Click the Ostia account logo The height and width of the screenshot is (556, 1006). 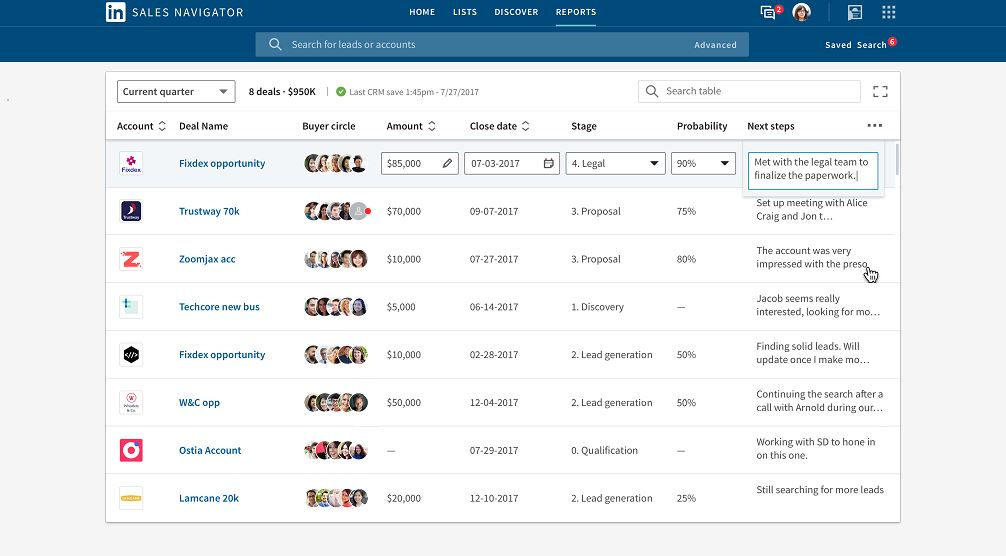(x=131, y=450)
